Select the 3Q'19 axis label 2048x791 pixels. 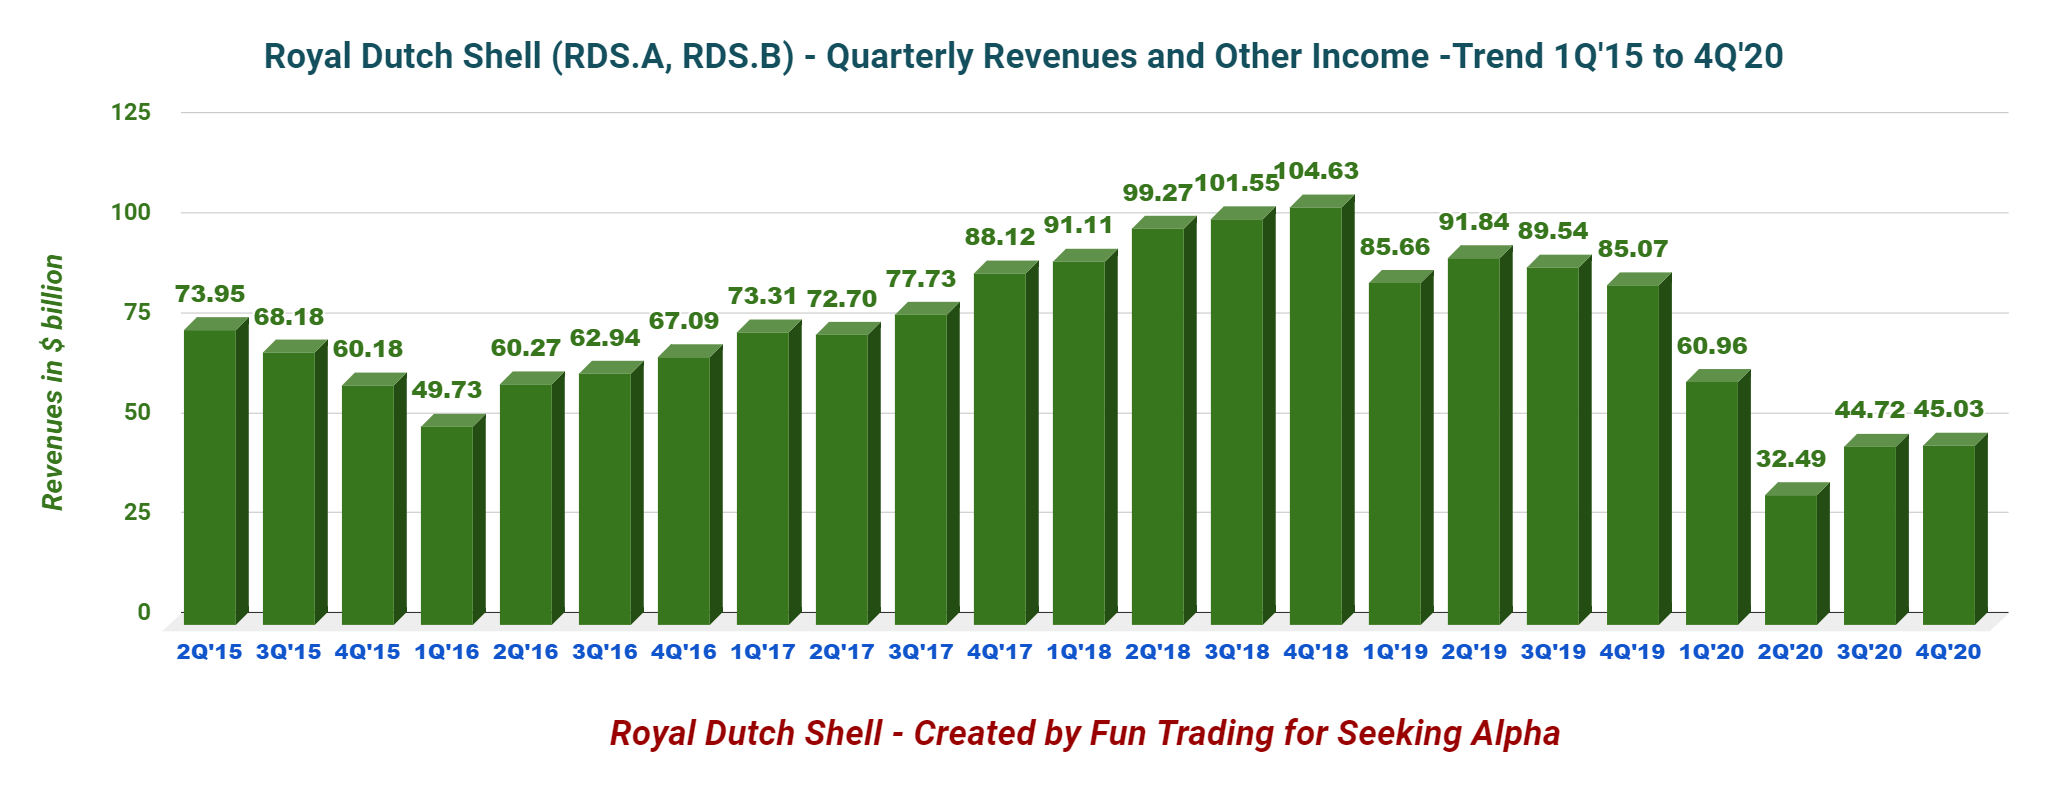coord(1553,652)
